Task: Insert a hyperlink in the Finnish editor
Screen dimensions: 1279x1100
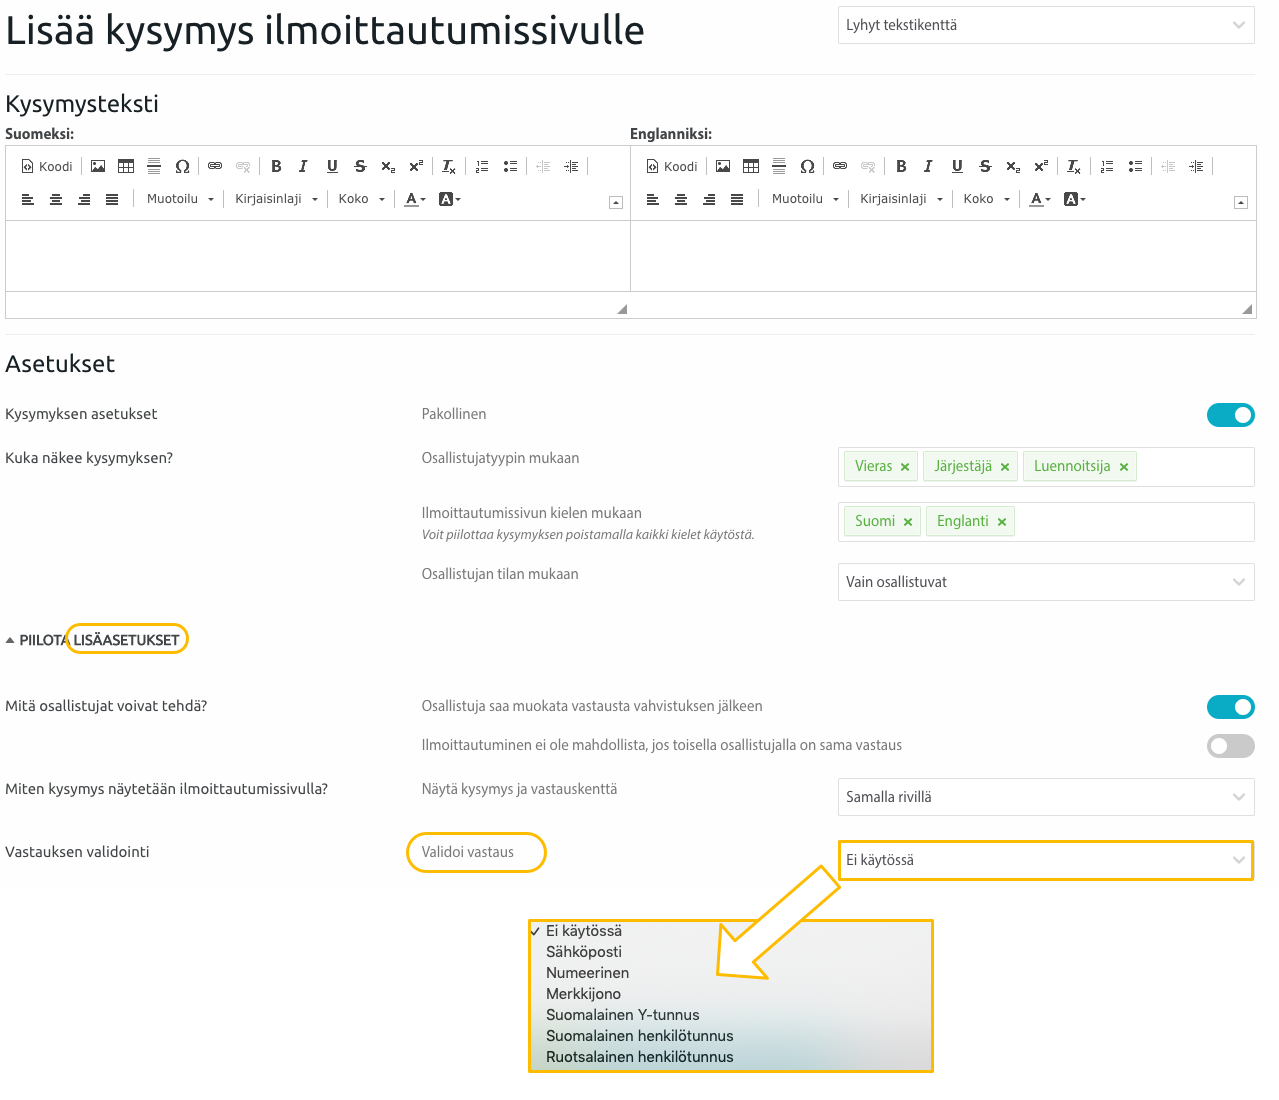Action: 214,166
